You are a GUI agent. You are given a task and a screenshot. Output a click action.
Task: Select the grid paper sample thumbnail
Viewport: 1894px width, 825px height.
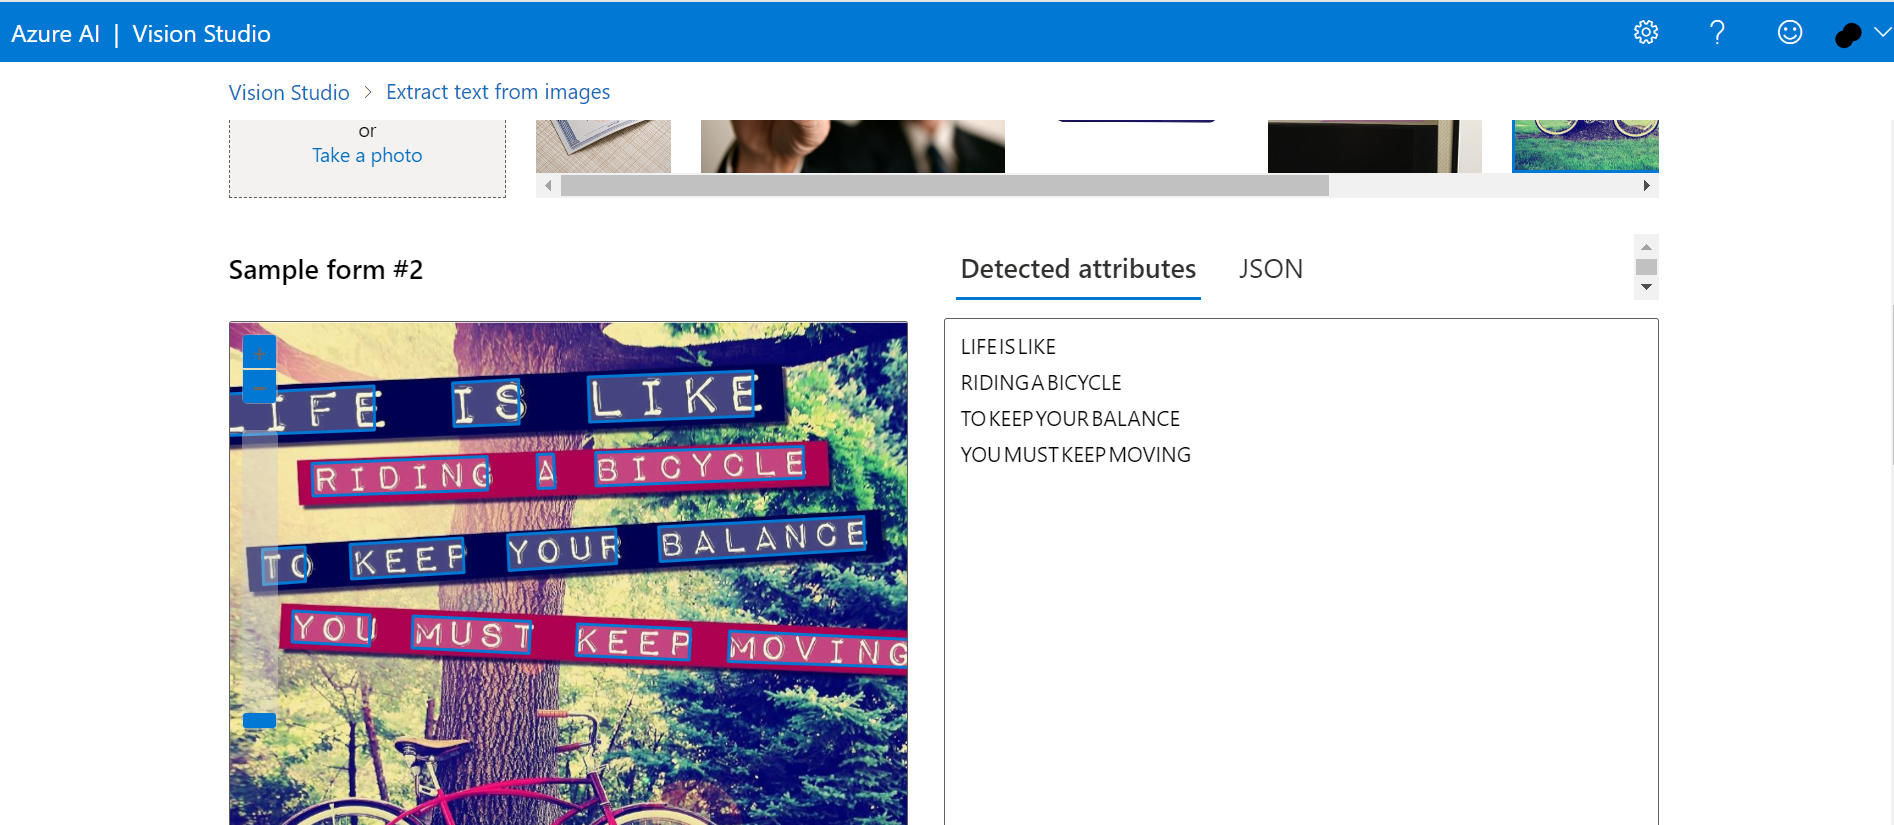point(603,146)
